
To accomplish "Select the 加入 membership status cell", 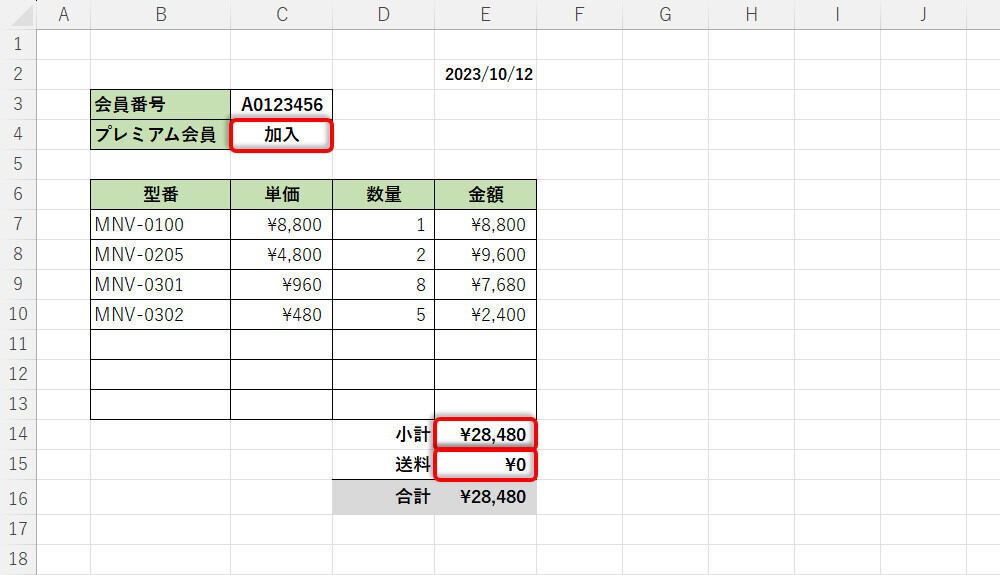I will [282, 135].
